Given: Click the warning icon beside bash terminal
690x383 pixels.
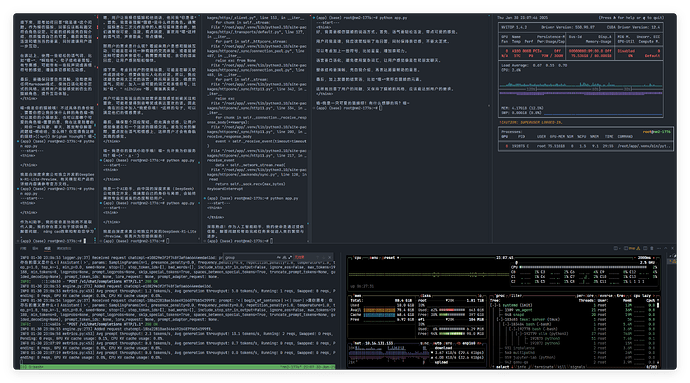Looking at the screenshot, I should (x=638, y=248).
